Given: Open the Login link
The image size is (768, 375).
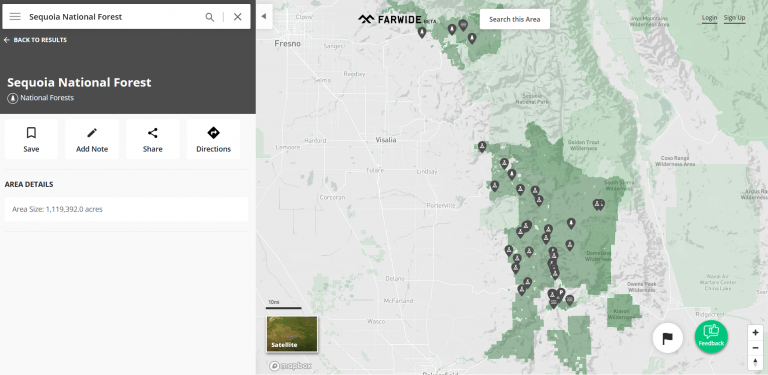Looking at the screenshot, I should 709,18.
